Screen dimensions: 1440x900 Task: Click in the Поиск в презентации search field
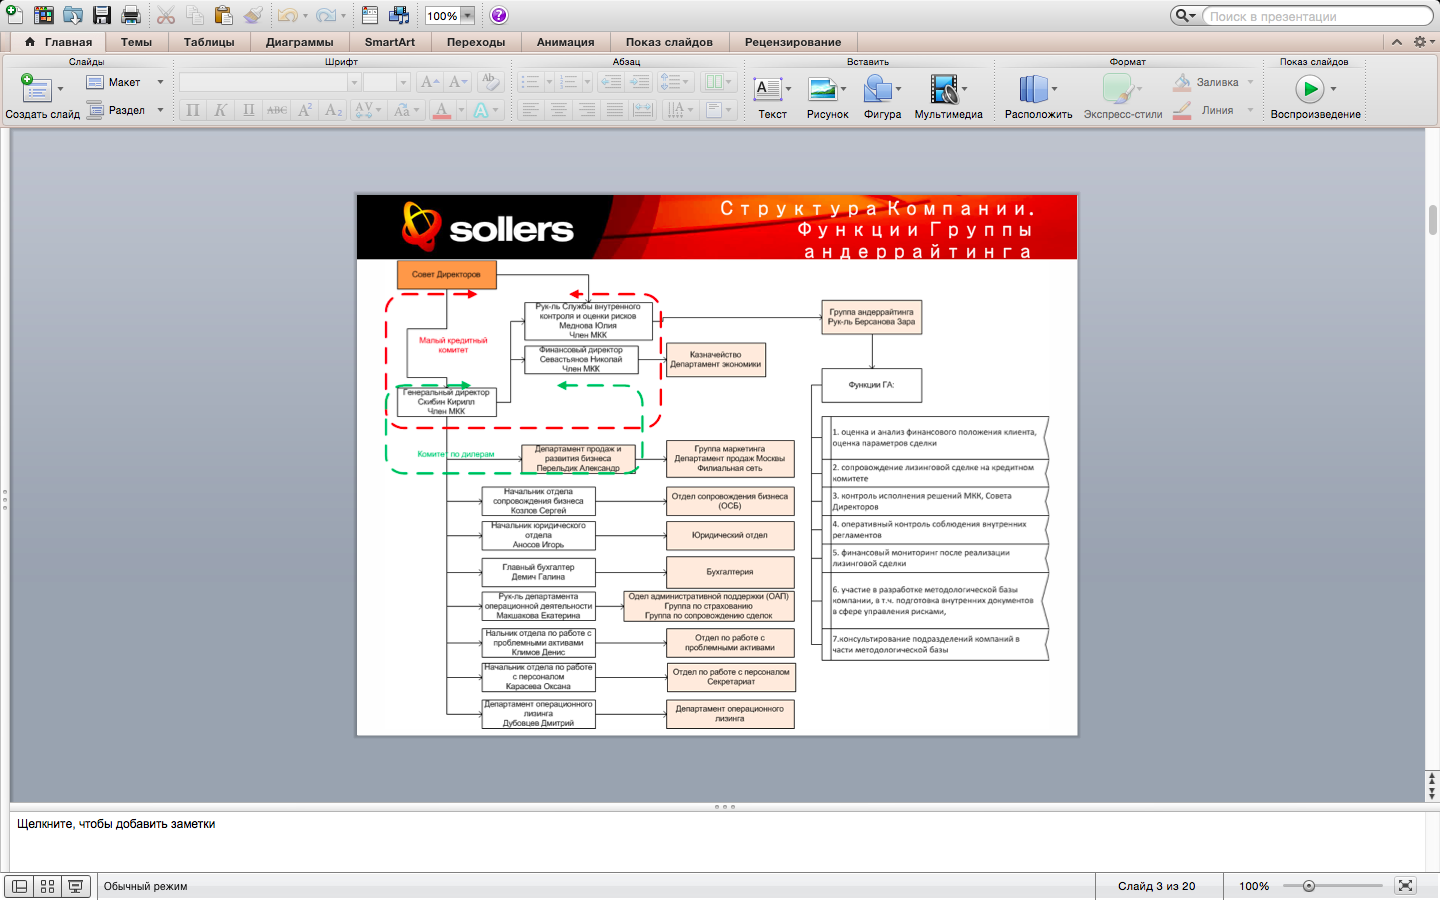click(x=1316, y=16)
